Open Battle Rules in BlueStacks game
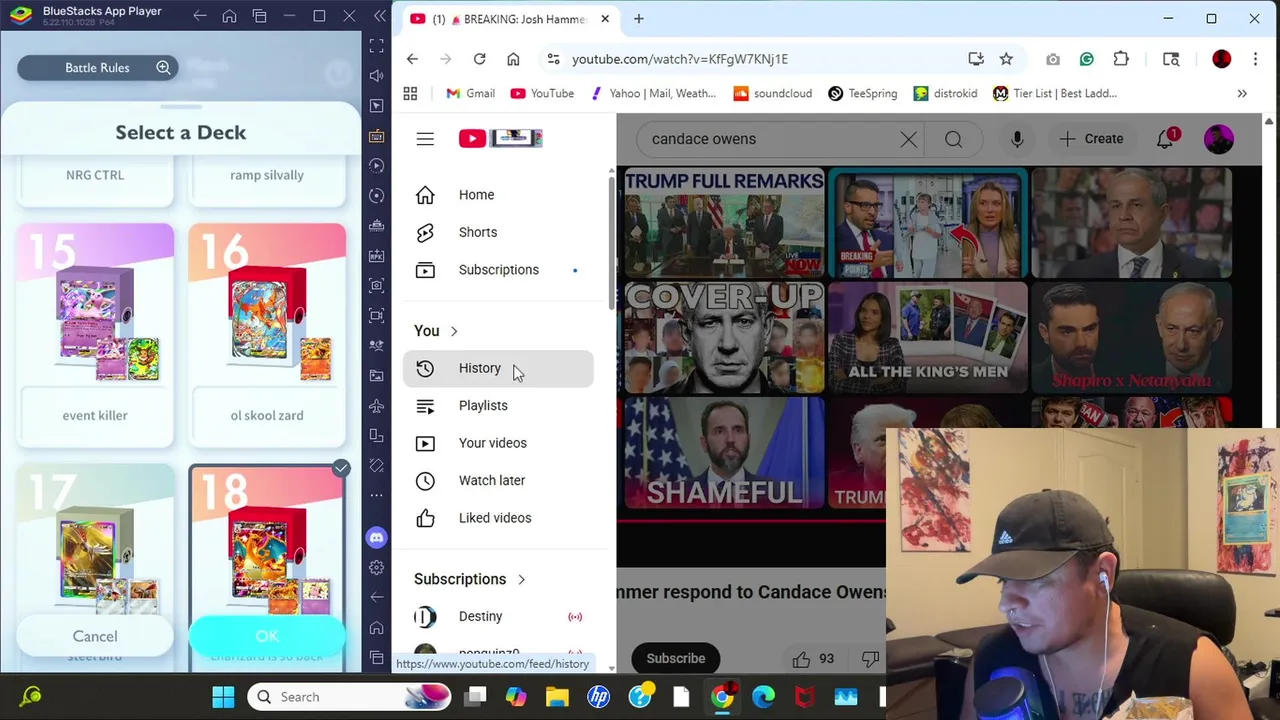Image resolution: width=1280 pixels, height=720 pixels. click(x=98, y=67)
